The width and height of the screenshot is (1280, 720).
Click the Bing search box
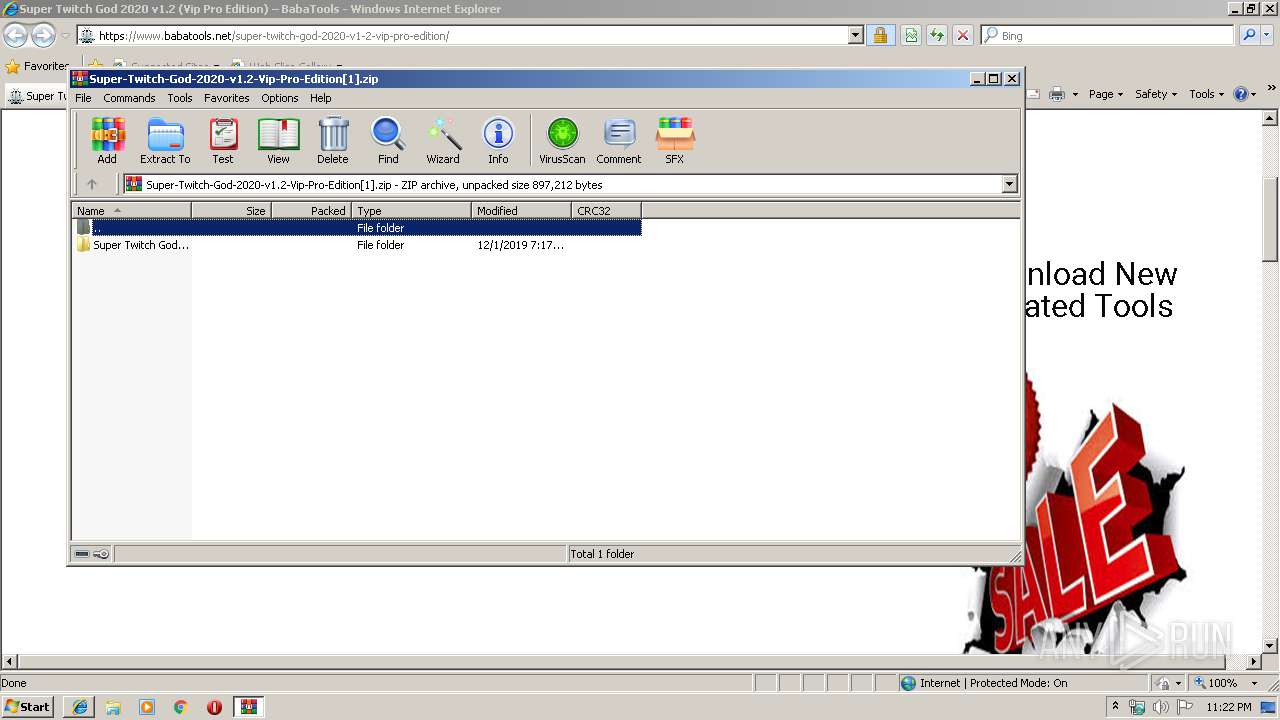click(1108, 36)
